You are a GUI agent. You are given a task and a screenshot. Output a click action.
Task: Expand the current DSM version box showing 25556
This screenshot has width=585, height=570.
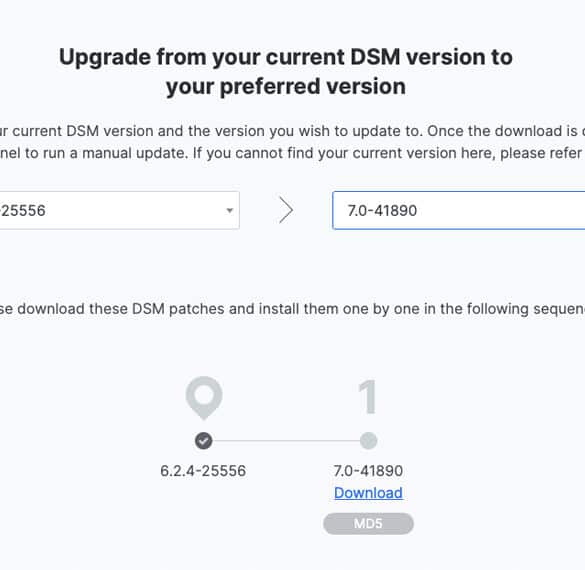click(x=119, y=210)
